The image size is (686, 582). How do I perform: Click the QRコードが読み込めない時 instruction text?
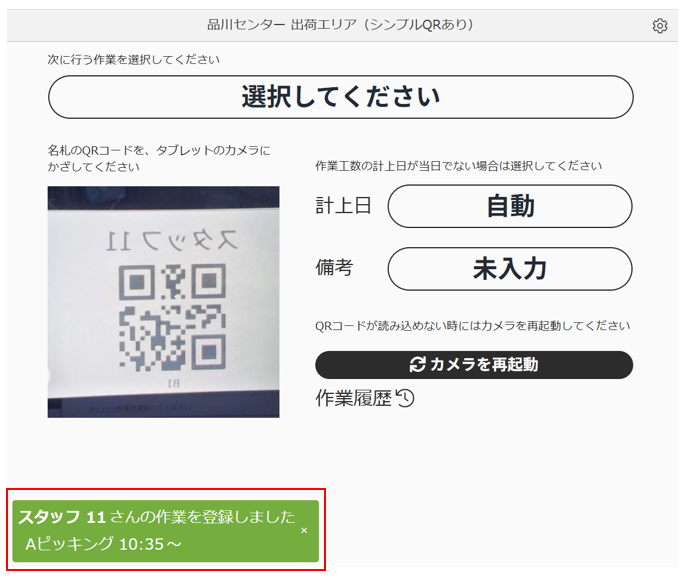tap(472, 326)
